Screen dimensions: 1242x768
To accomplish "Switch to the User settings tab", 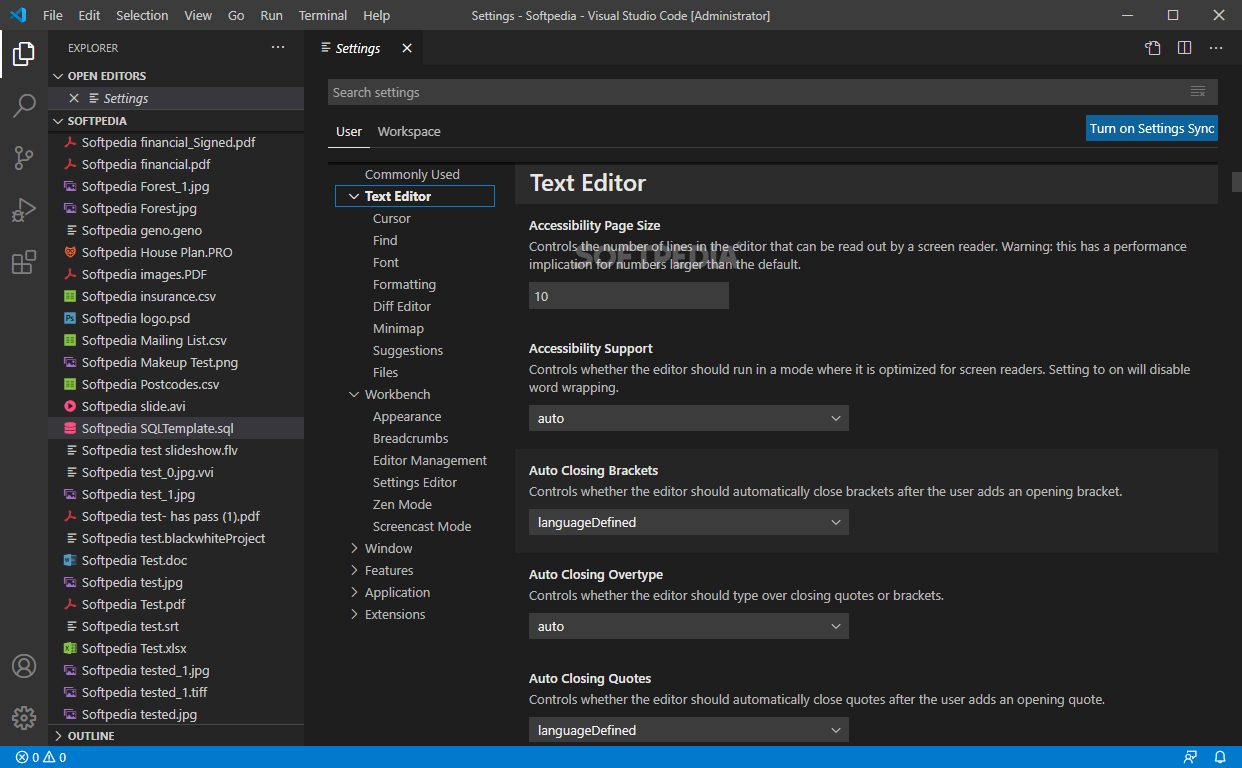I will click(349, 131).
